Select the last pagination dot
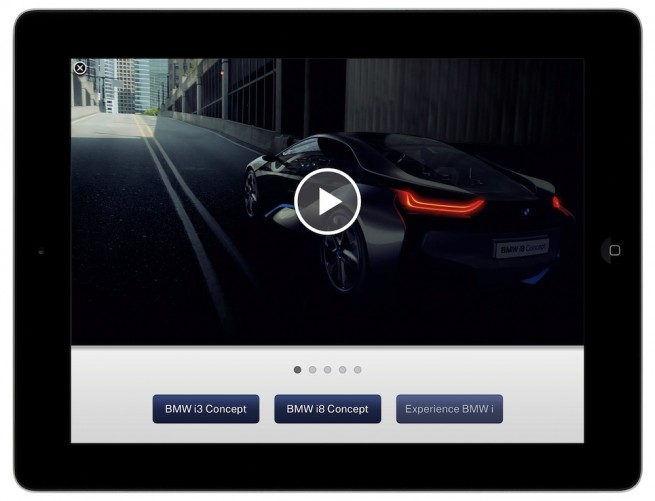 click(357, 370)
